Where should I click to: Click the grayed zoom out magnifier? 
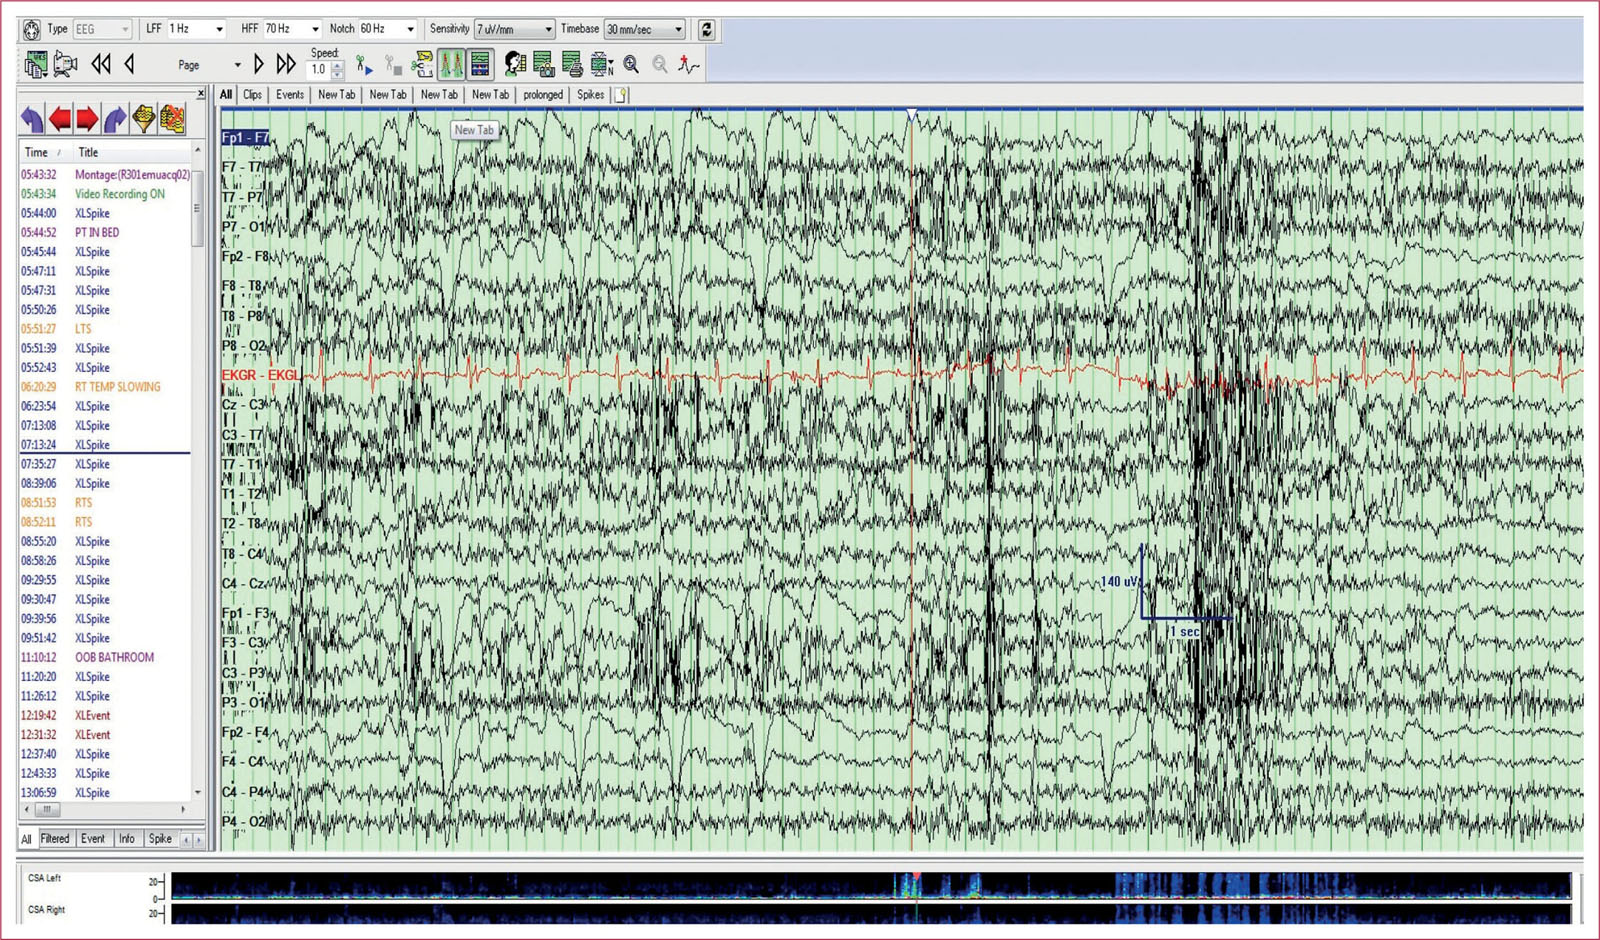[x=660, y=65]
